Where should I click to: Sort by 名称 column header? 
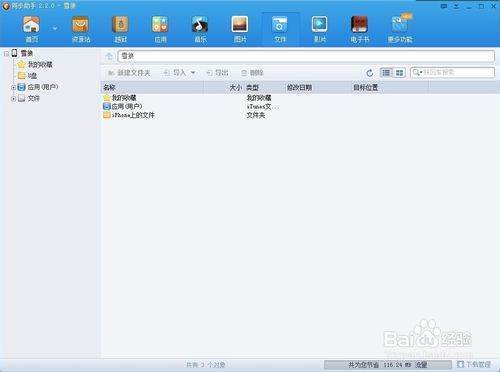point(152,87)
